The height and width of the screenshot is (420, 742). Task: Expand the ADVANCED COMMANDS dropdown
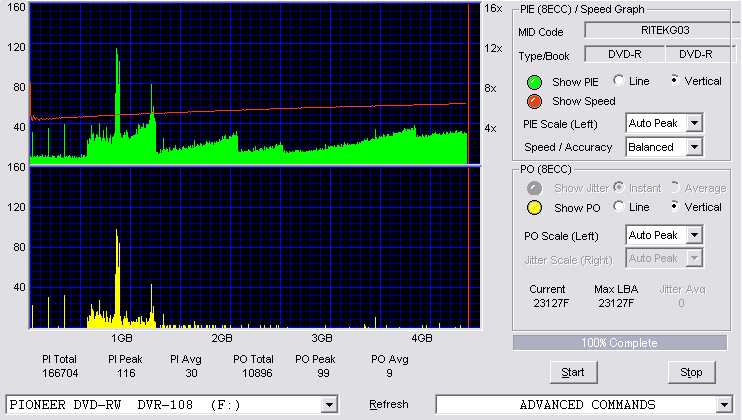724,405
